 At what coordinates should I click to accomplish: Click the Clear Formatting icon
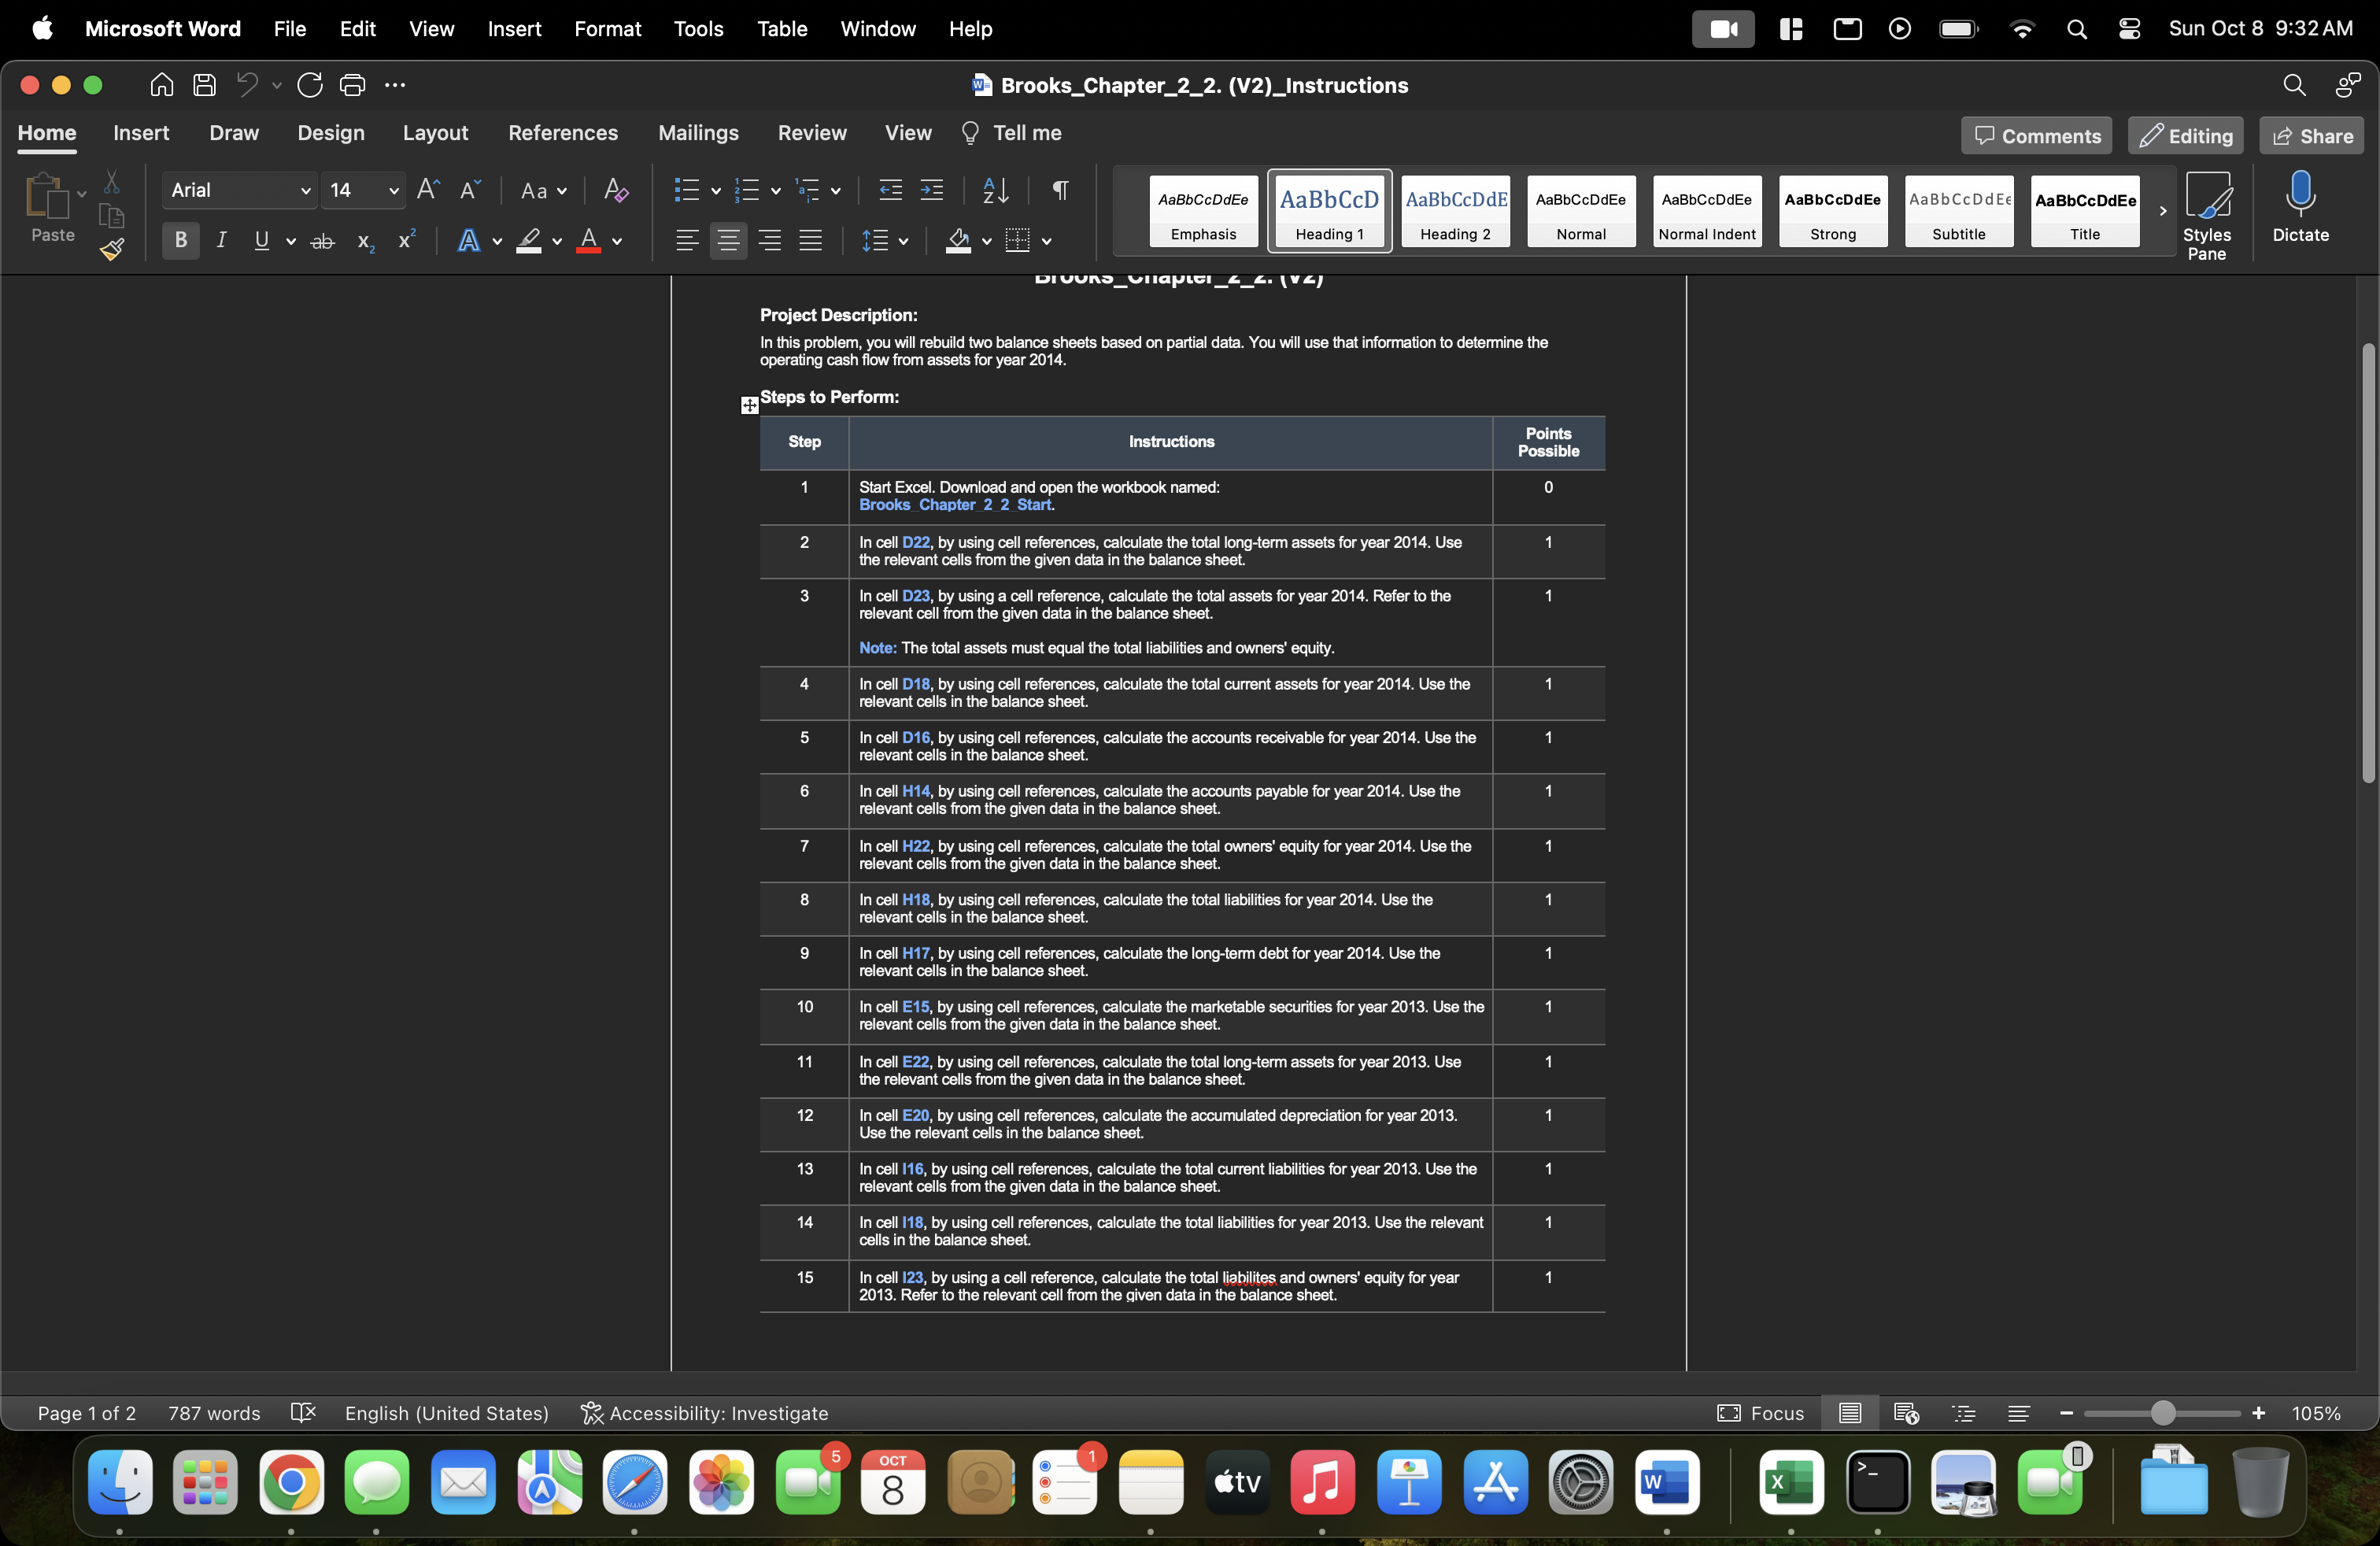click(616, 190)
